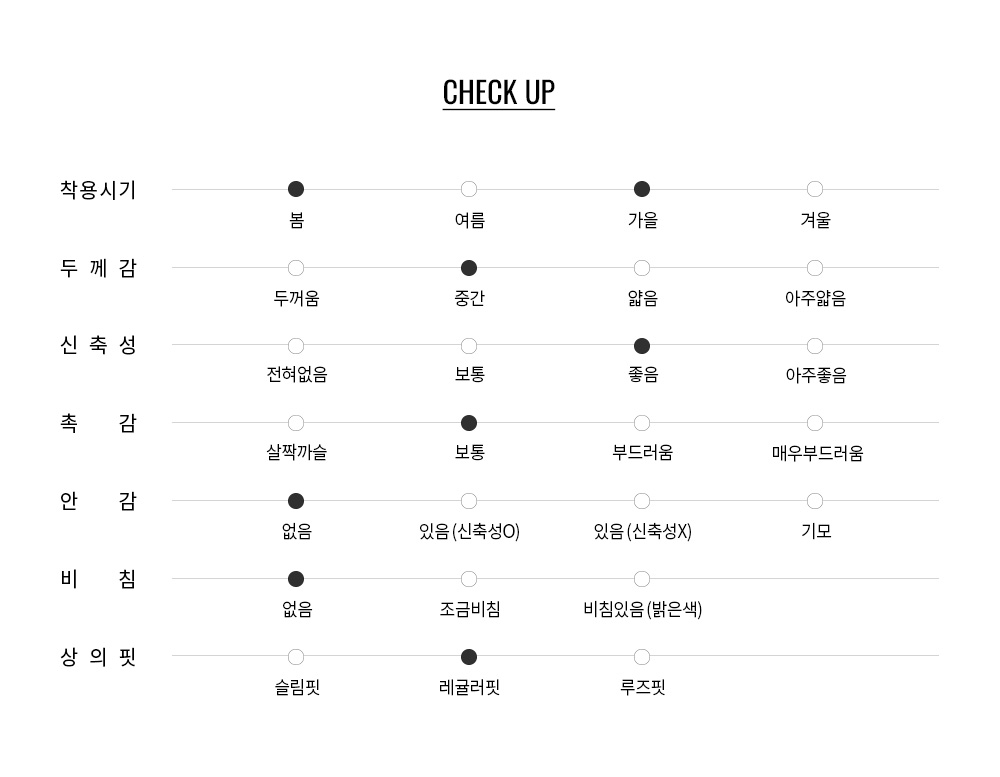Pick 아주좋음 stretch option circle
This screenshot has width=1000, height=777.
click(815, 346)
